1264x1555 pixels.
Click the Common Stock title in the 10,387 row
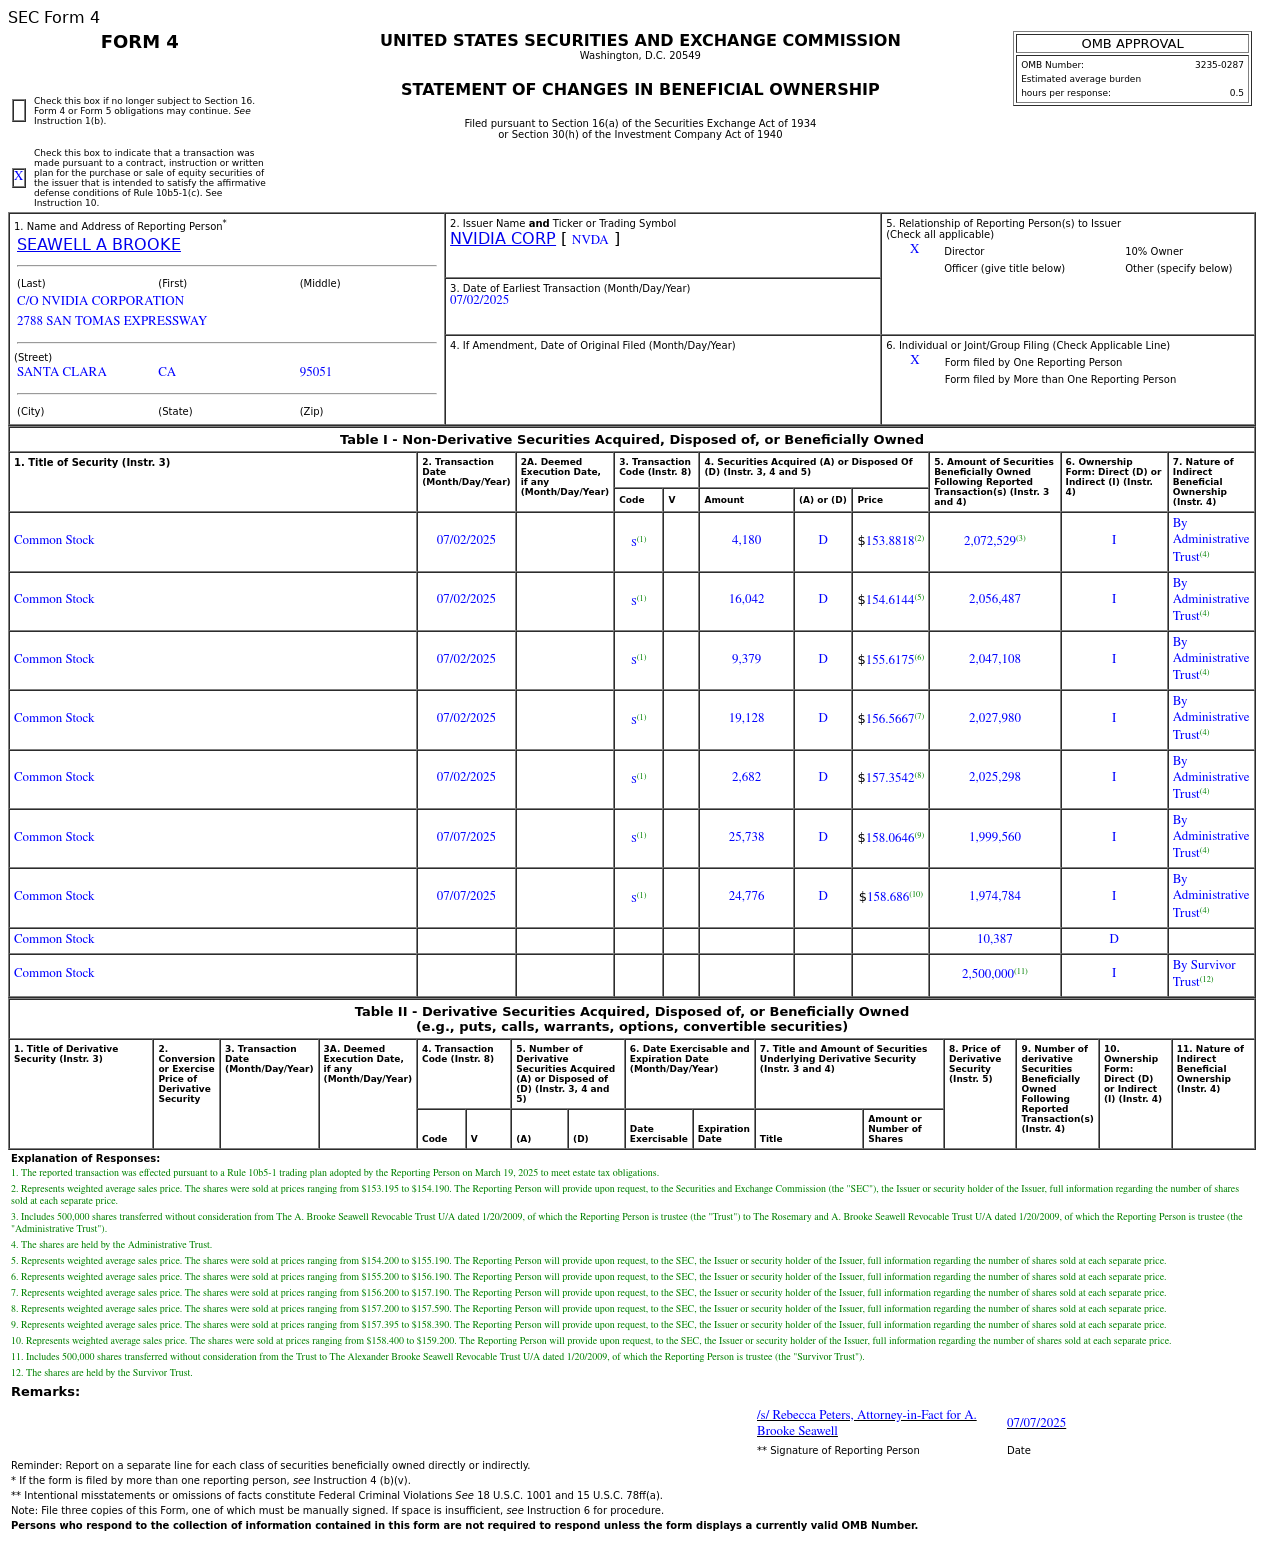click(54, 939)
